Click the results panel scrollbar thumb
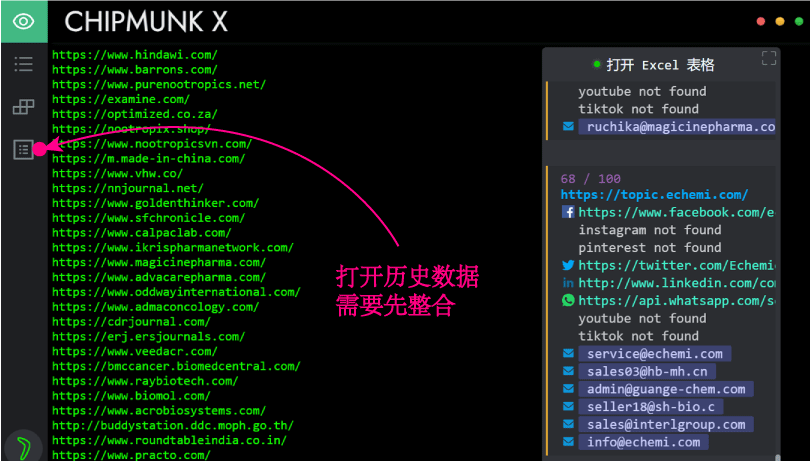The width and height of the screenshot is (810, 461). click(x=778, y=457)
